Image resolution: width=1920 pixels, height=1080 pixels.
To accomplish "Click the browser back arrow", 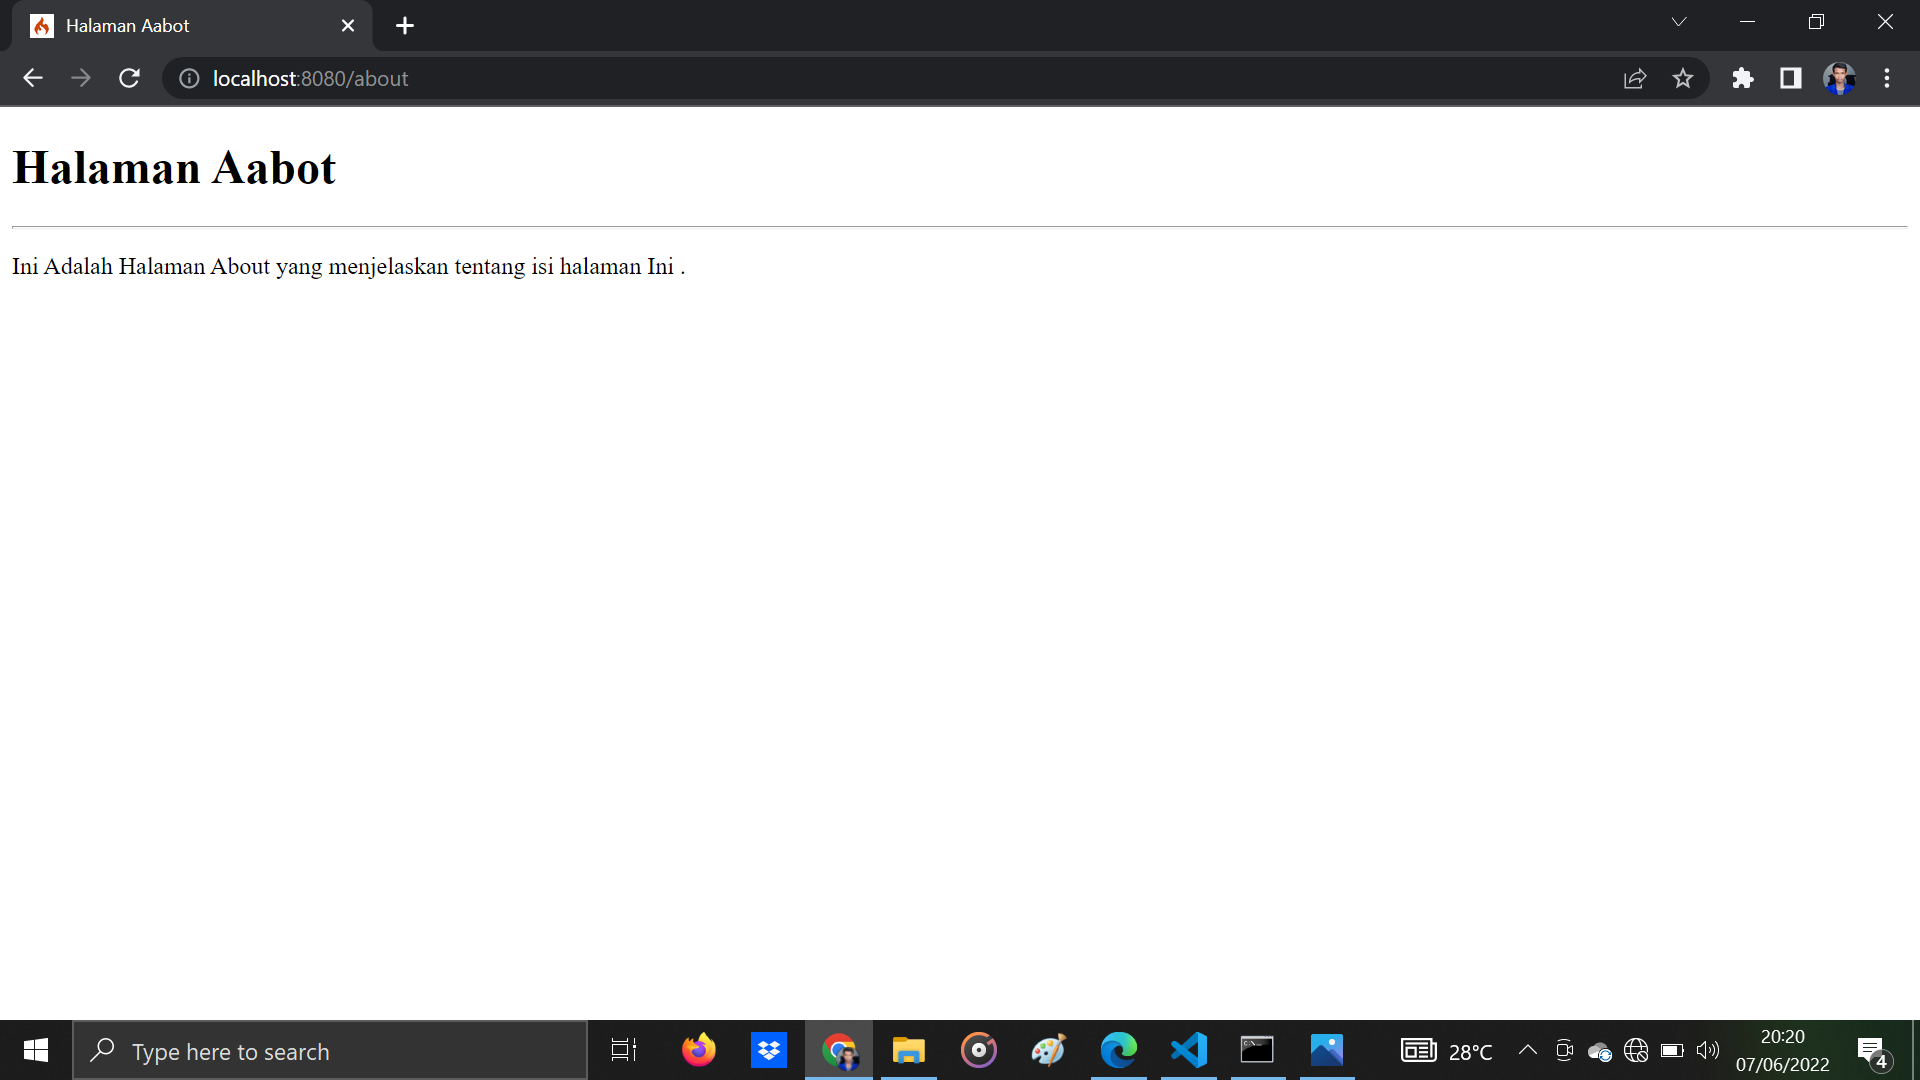I will pyautogui.click(x=32, y=78).
